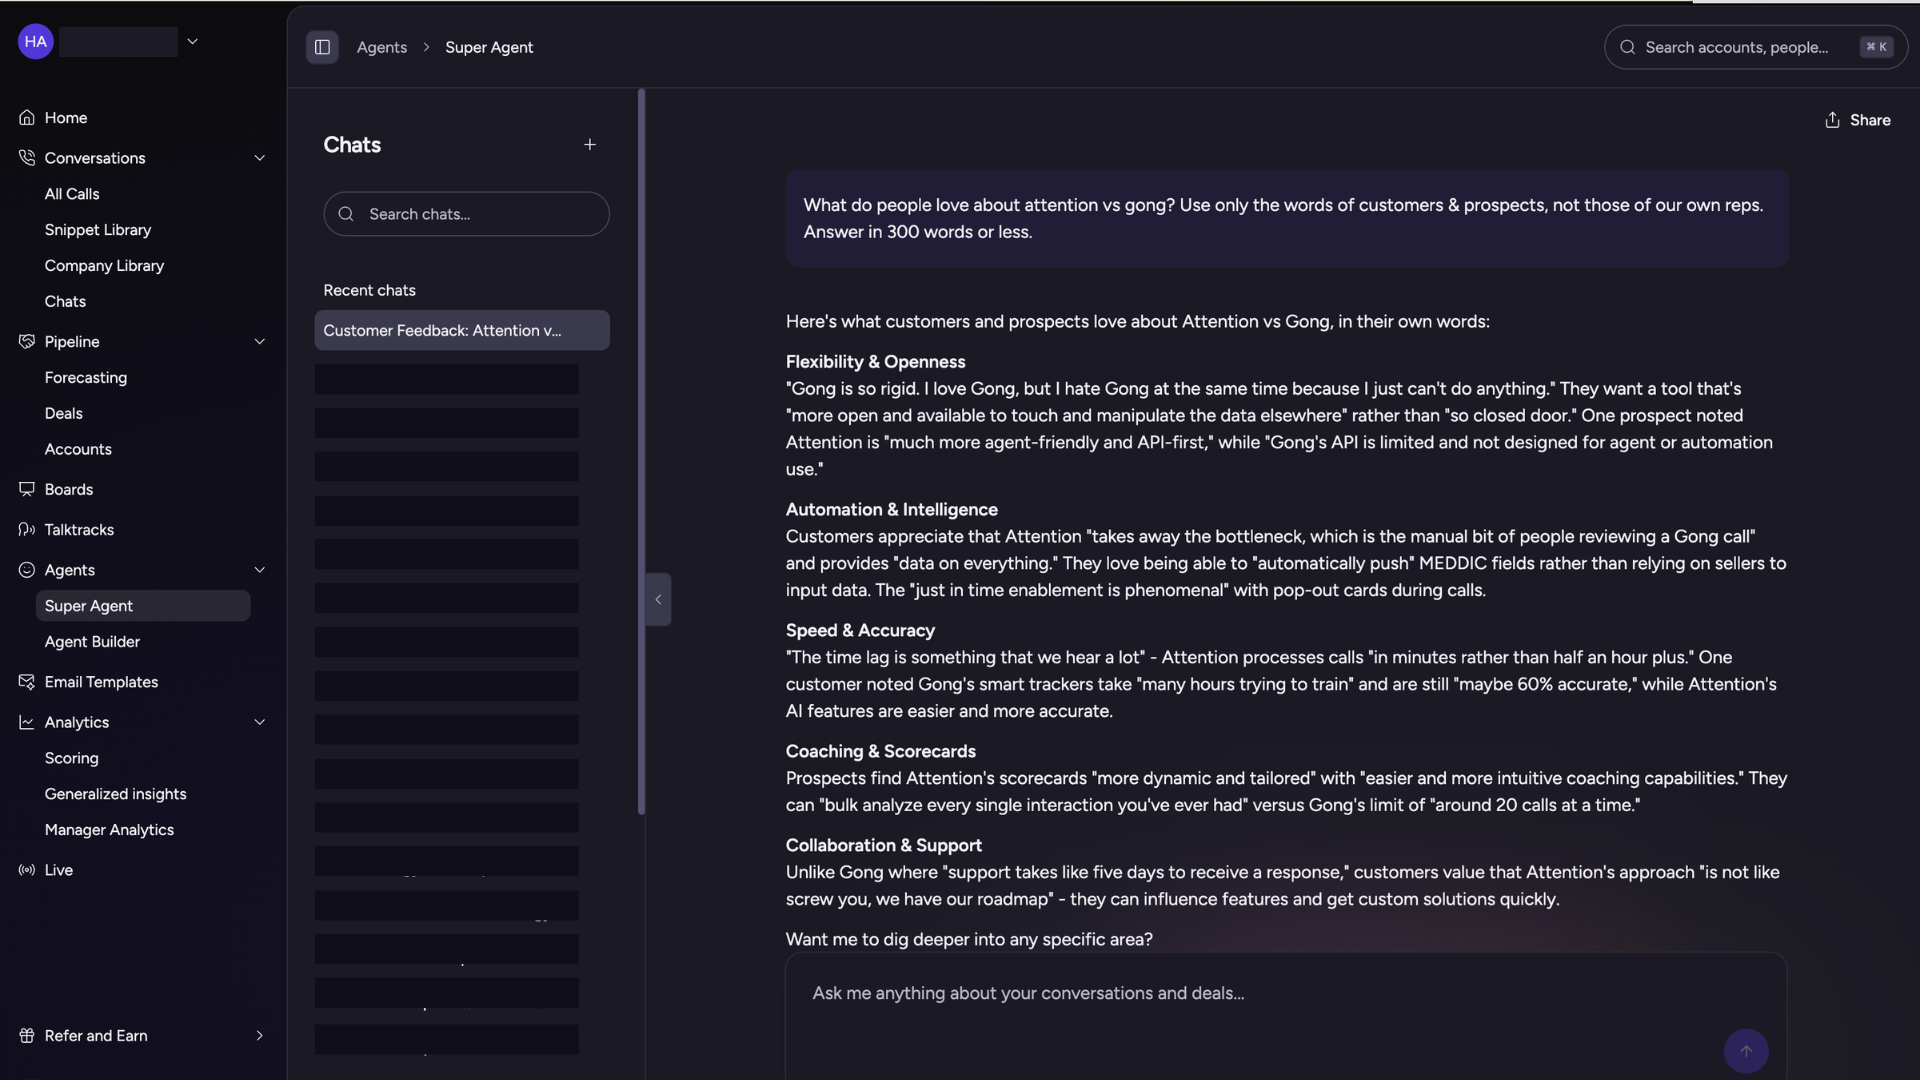Click the sidebar toggle panel icon

(x=322, y=47)
